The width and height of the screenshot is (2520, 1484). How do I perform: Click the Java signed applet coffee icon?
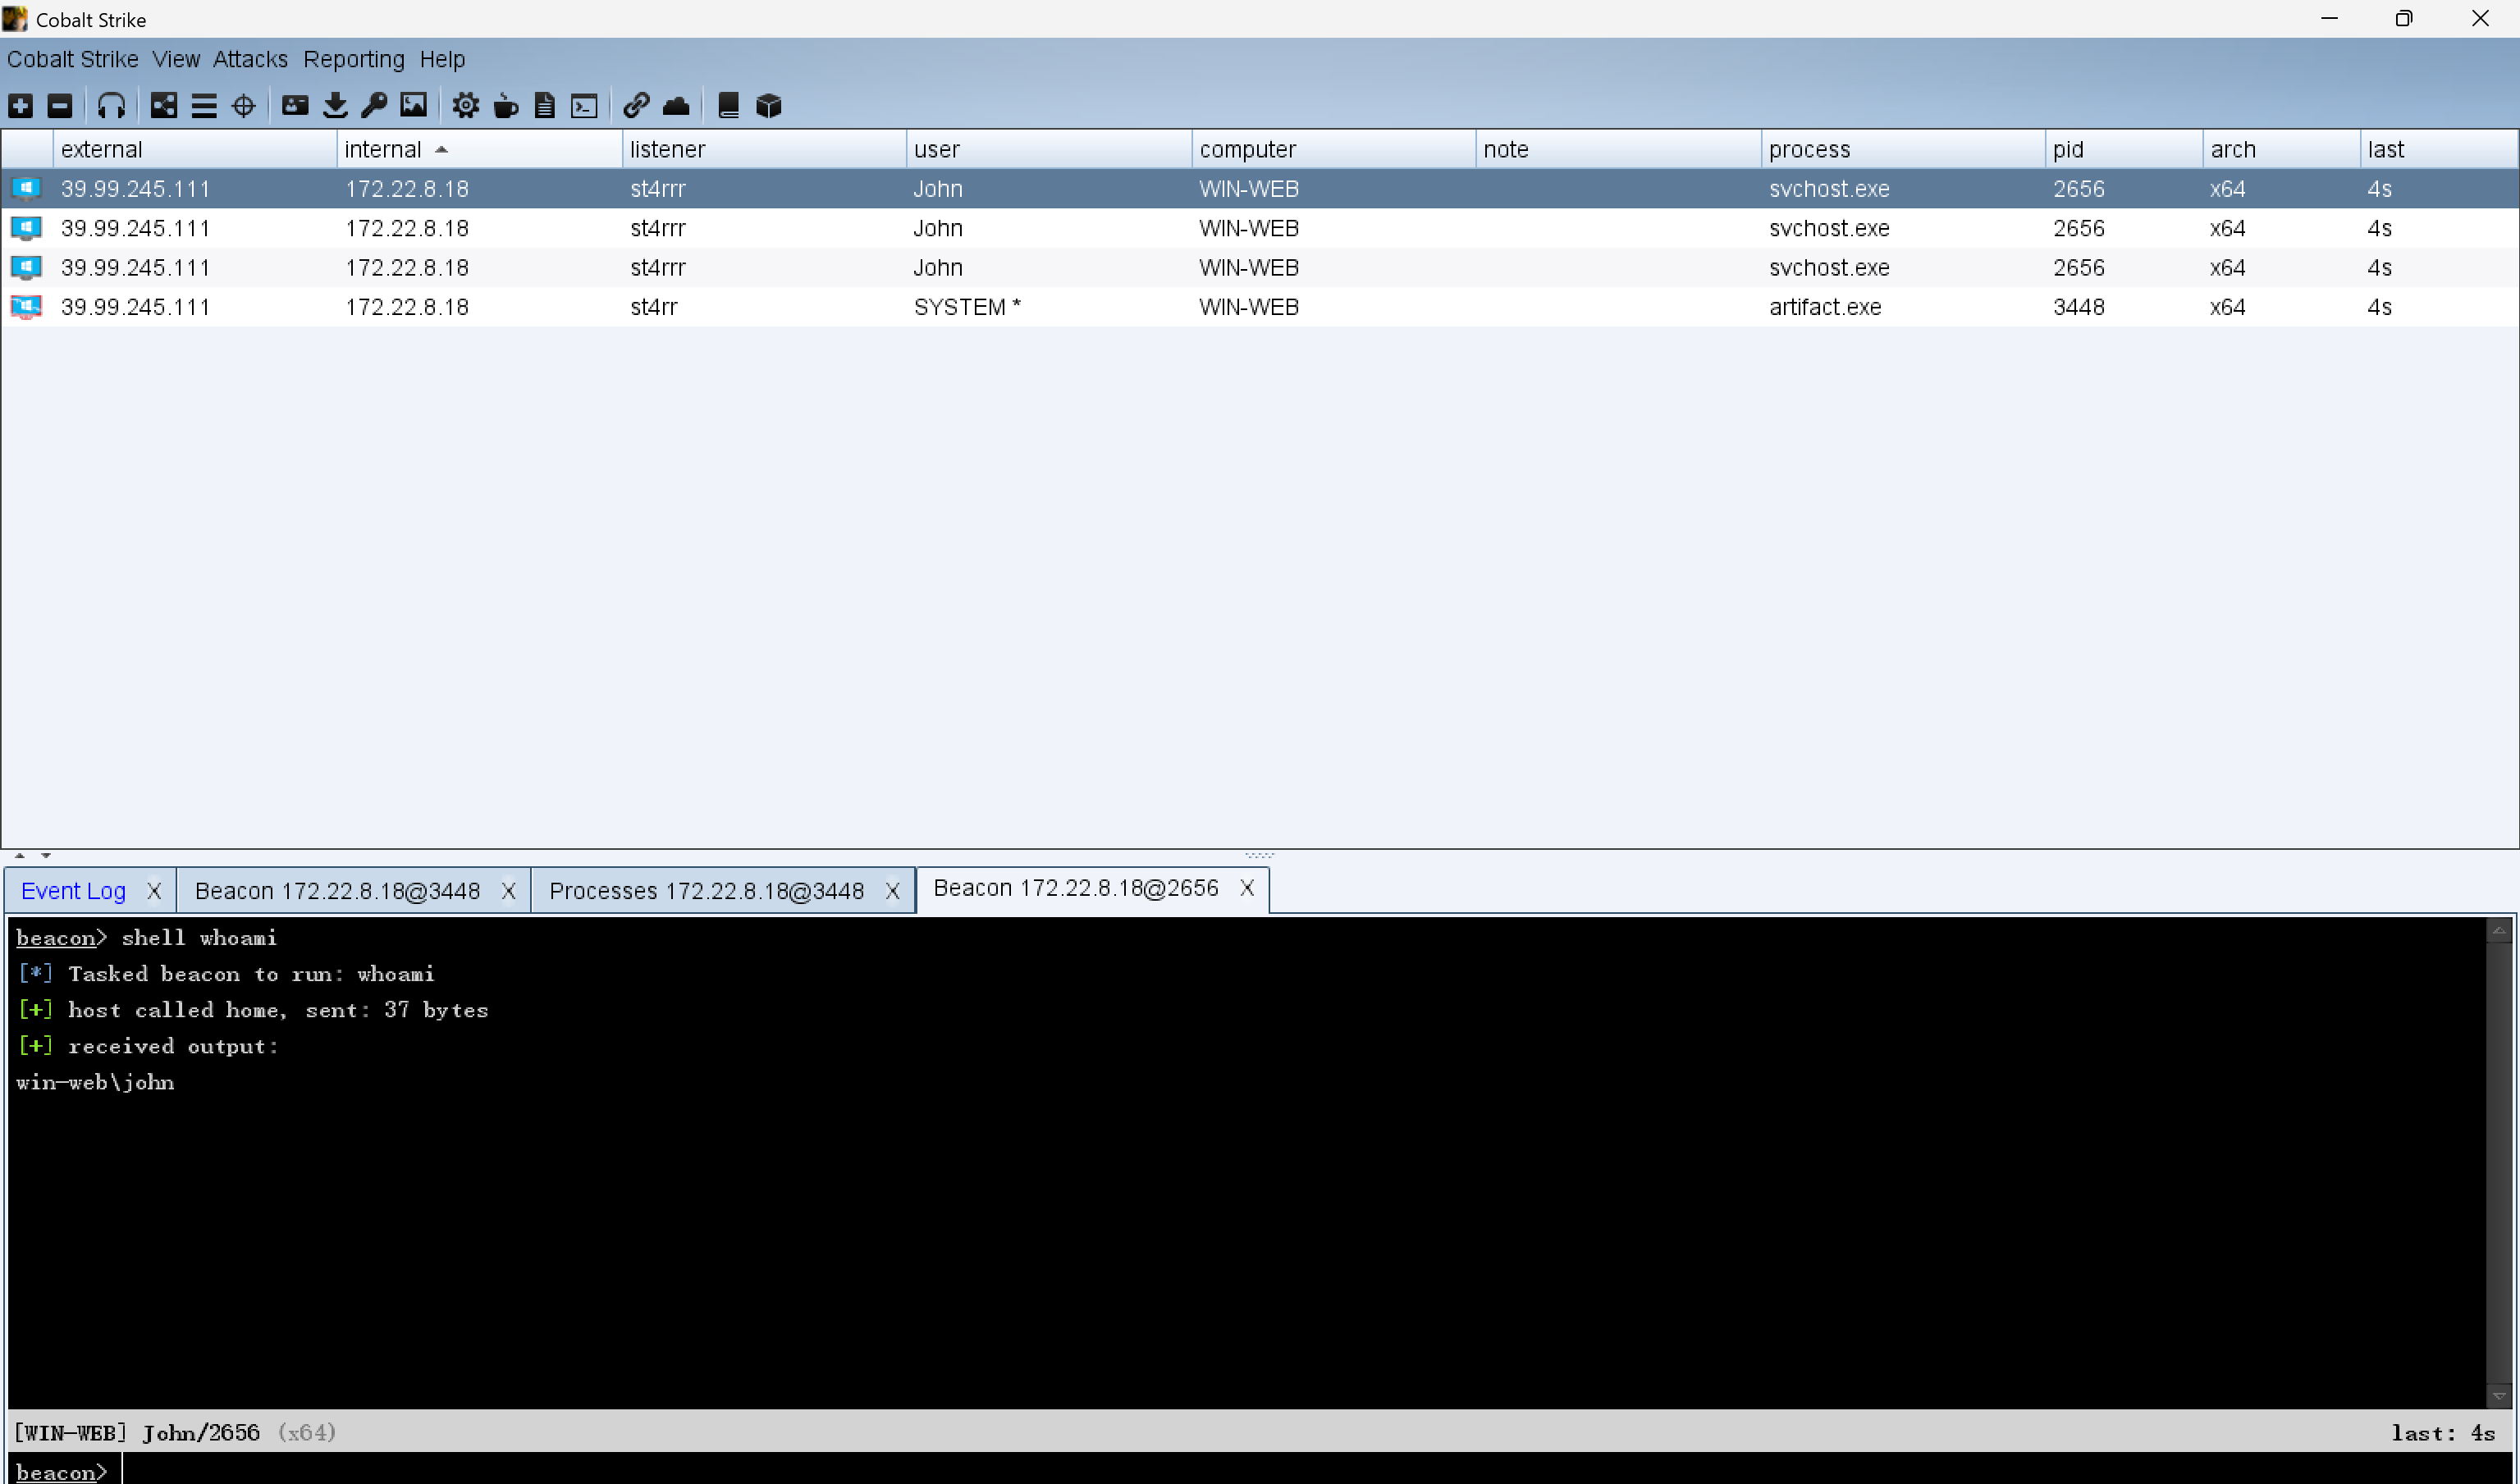[506, 106]
